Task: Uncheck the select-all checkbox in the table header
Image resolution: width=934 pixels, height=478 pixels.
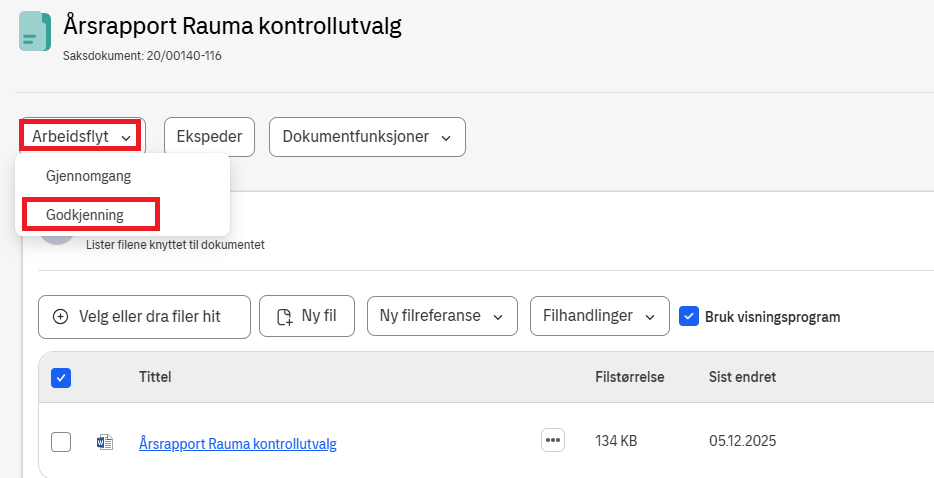Action: (x=61, y=377)
